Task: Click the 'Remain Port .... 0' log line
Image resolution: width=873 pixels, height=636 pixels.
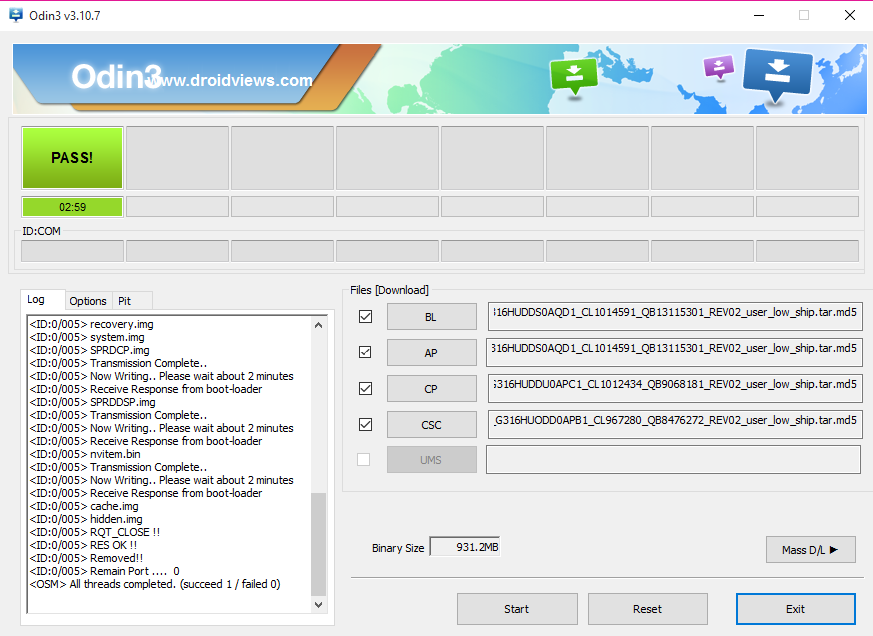Action: [x=105, y=571]
